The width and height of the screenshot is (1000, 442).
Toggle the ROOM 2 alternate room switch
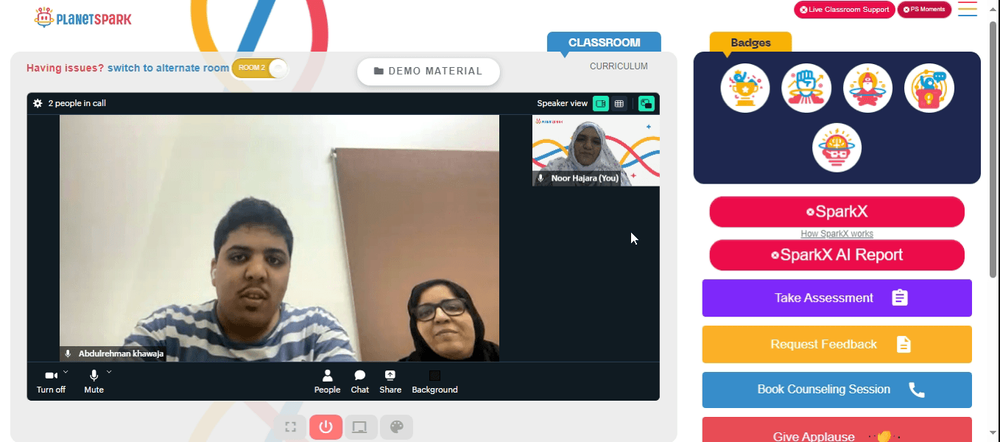click(x=260, y=68)
